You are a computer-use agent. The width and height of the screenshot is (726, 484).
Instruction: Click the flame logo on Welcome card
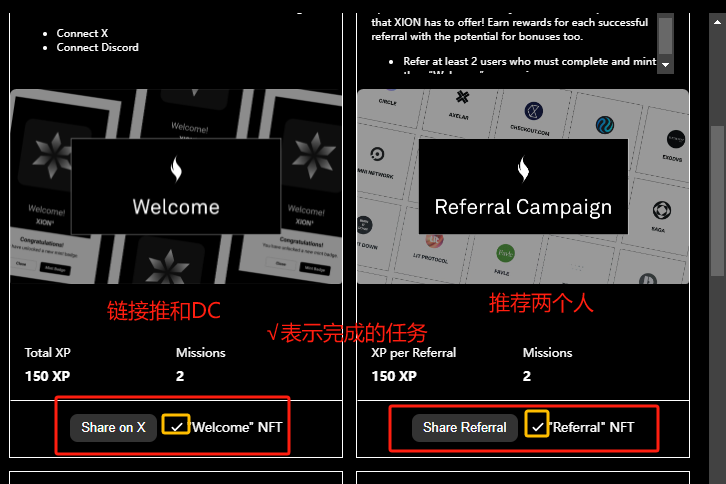(176, 170)
